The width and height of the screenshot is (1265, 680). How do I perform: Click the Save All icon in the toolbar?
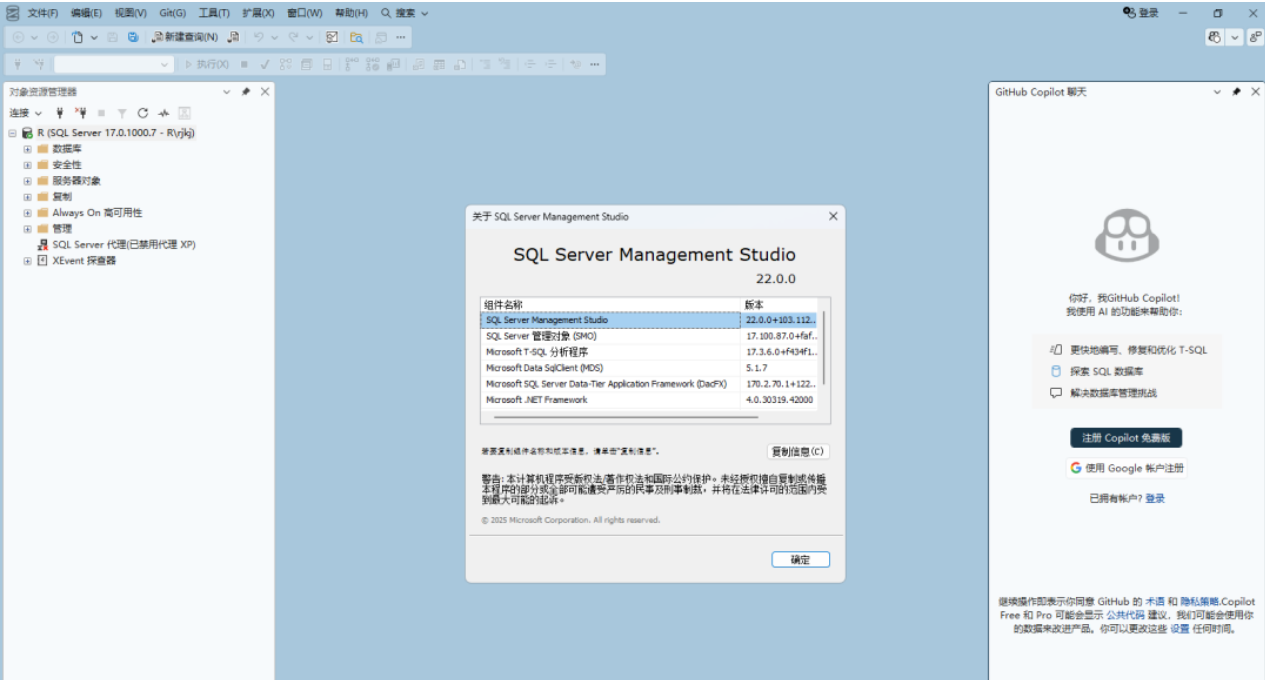[133, 37]
